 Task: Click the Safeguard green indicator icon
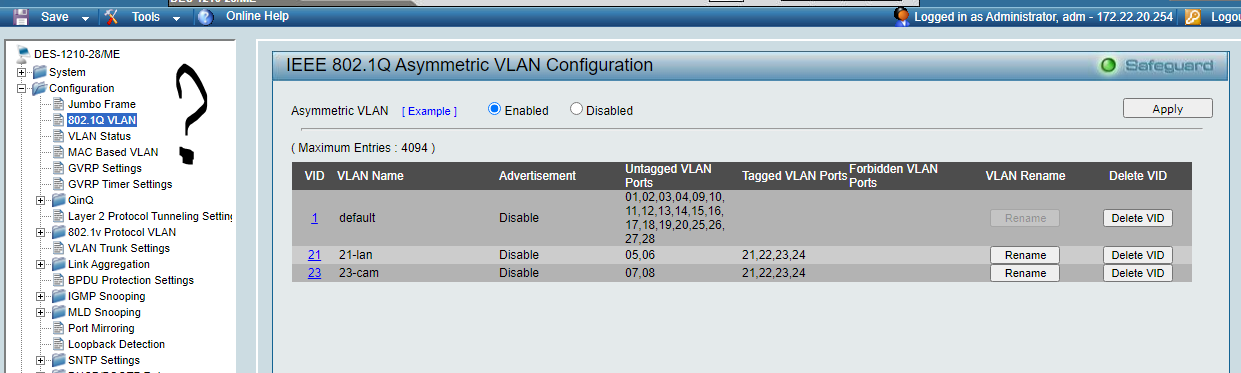tap(1107, 66)
